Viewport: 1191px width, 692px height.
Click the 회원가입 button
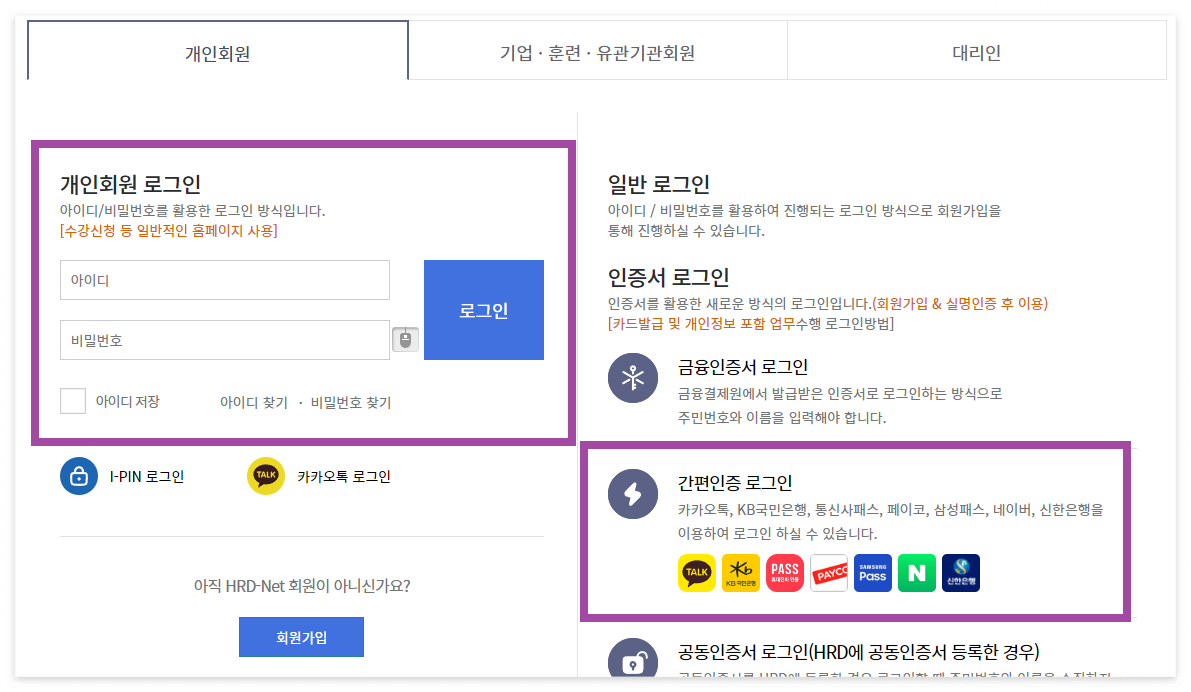click(x=301, y=637)
